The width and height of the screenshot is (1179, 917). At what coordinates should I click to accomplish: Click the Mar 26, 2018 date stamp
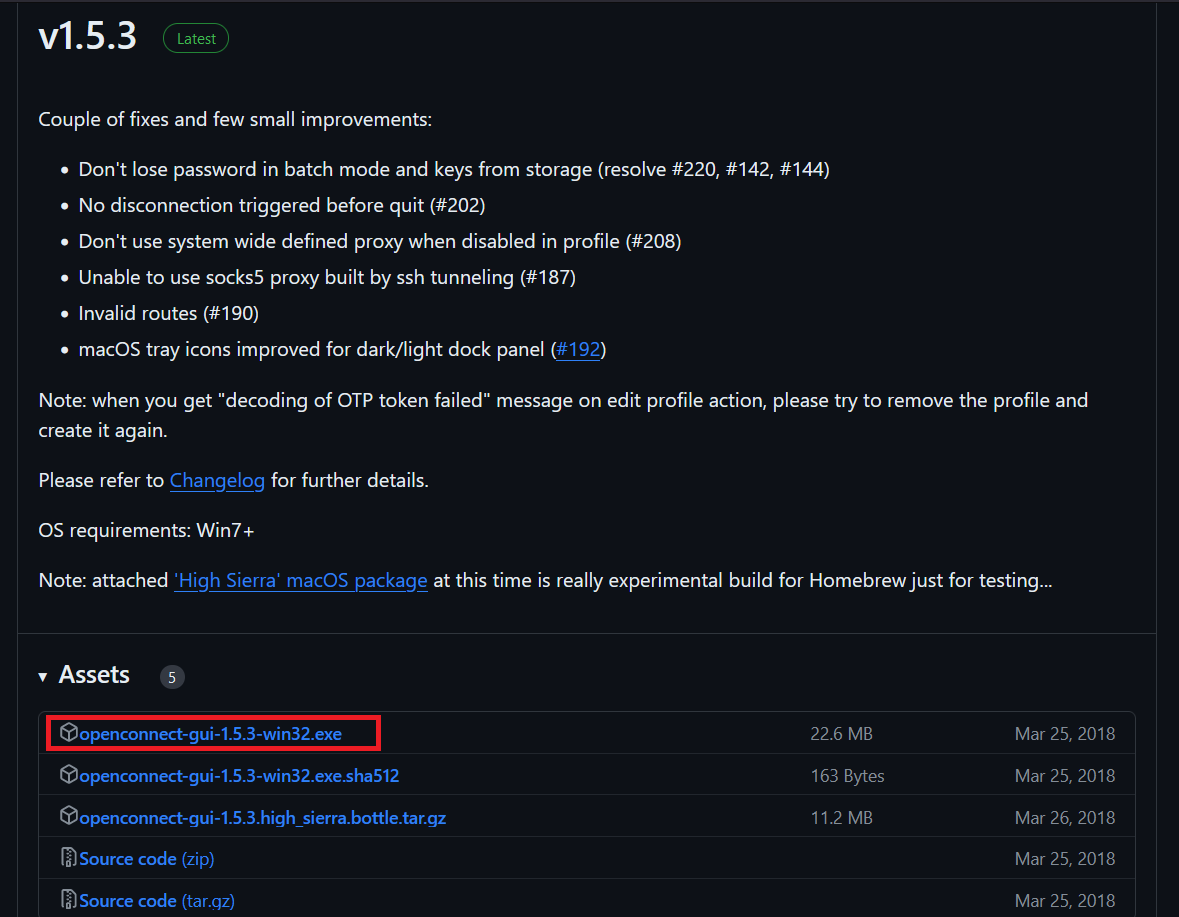[1065, 818]
